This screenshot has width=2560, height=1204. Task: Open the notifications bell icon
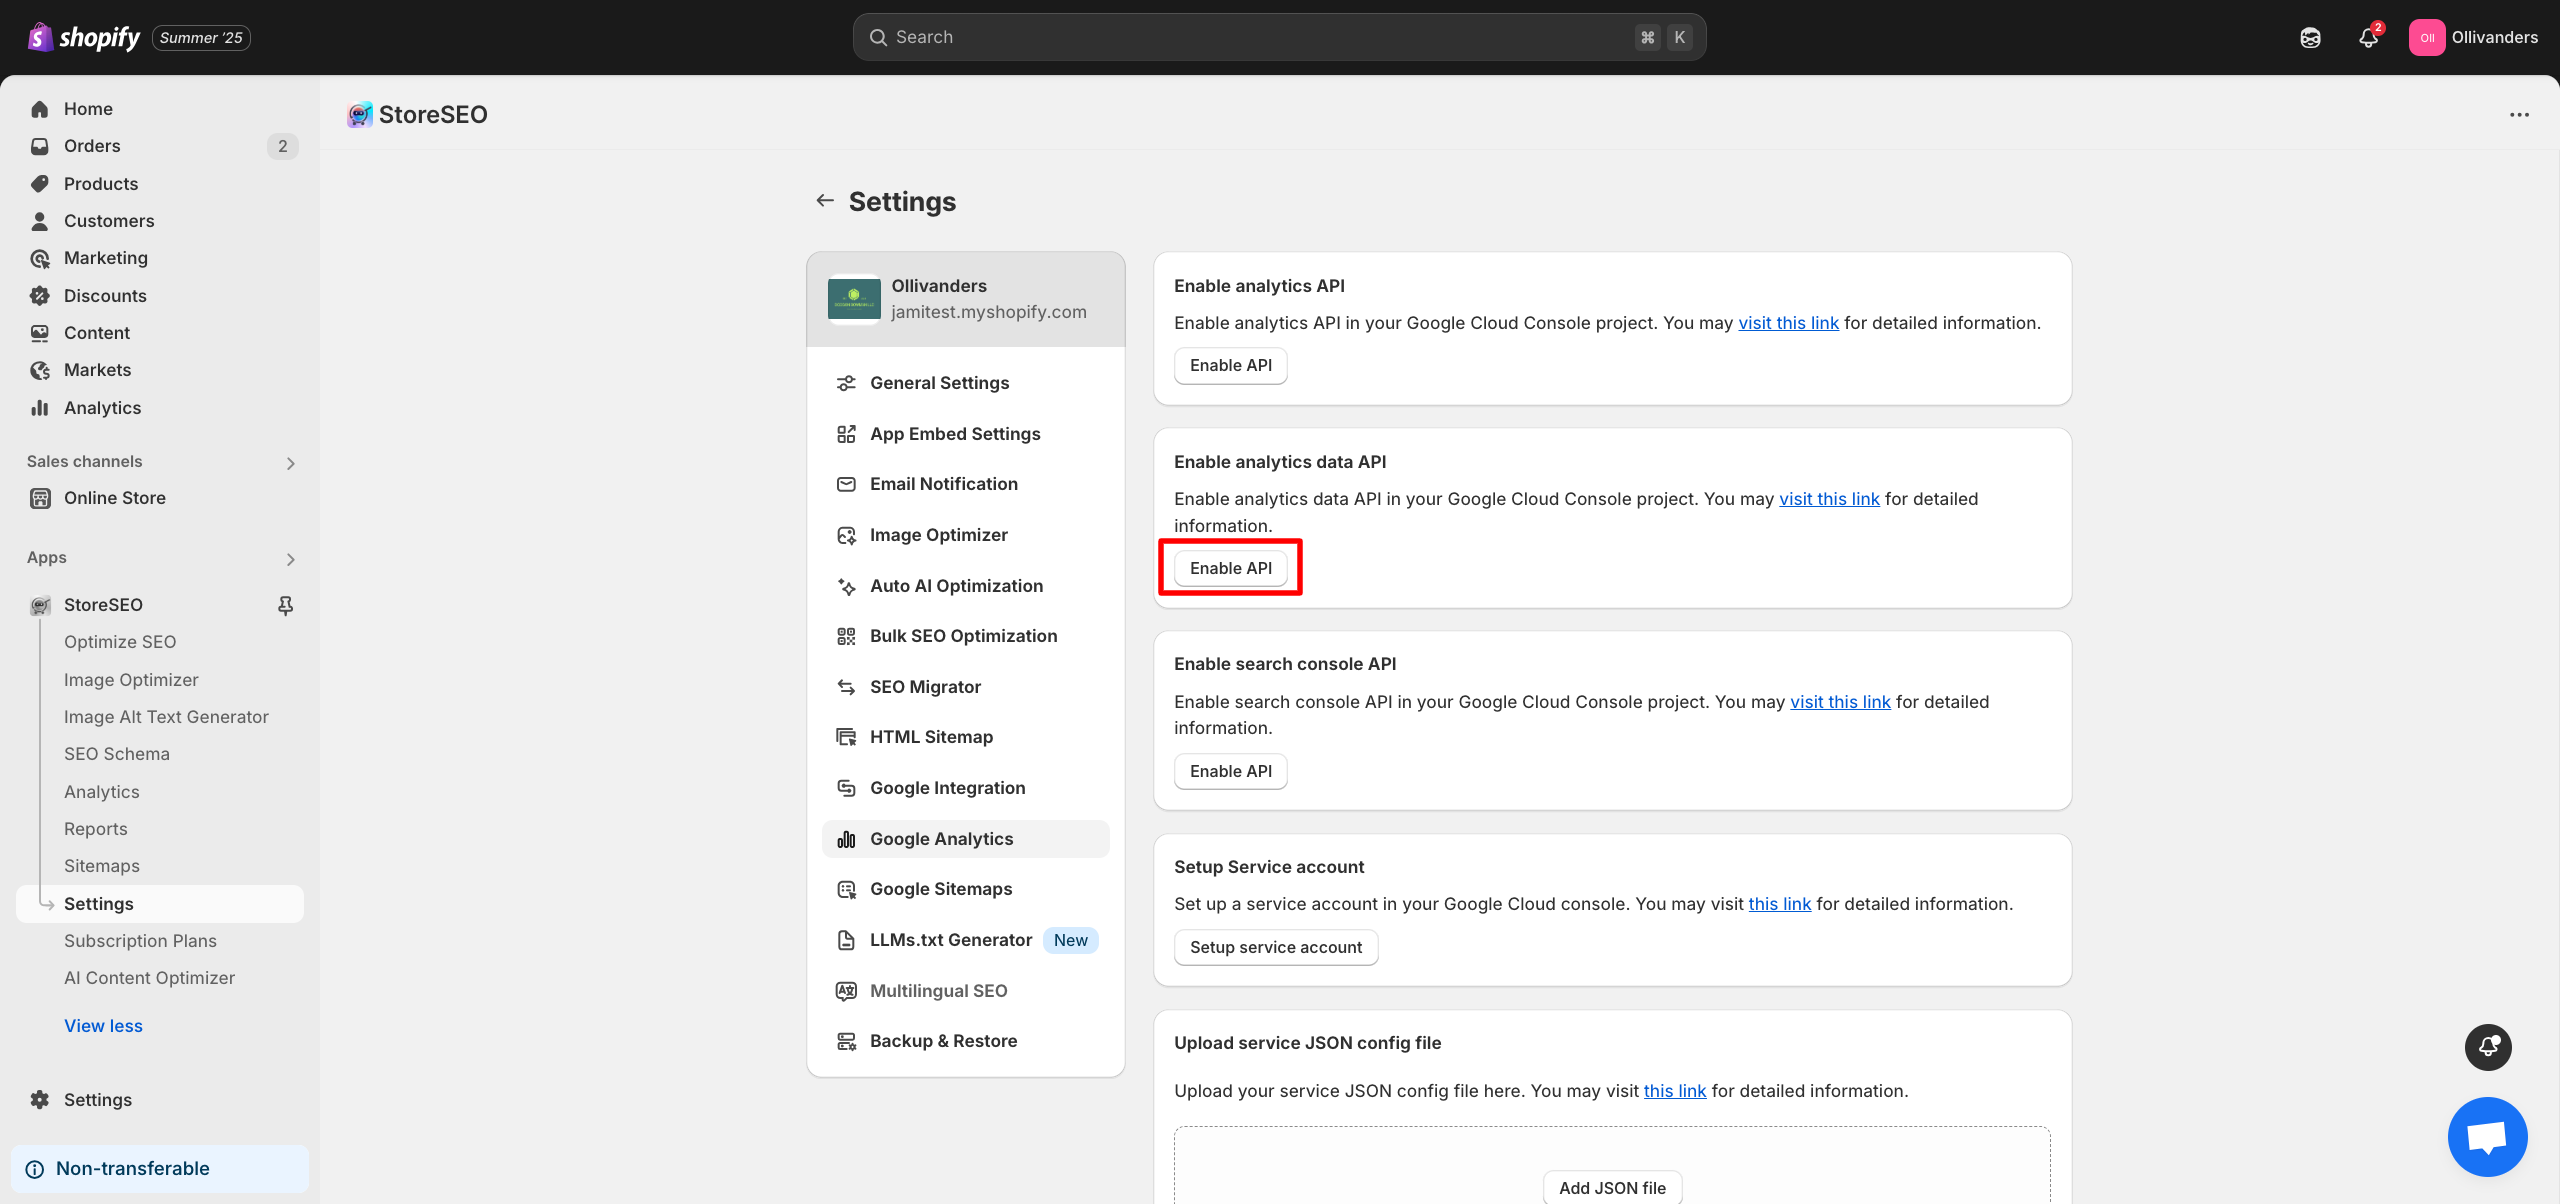pyautogui.click(x=2368, y=37)
